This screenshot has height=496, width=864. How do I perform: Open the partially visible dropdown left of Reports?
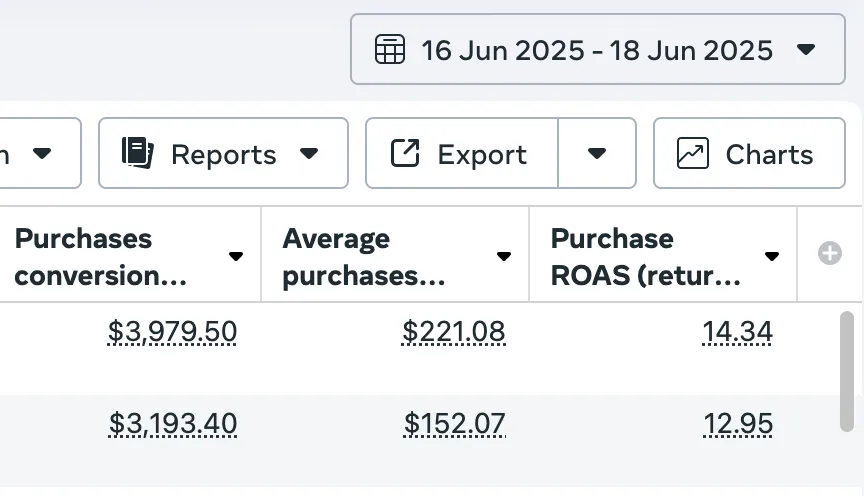[40, 153]
